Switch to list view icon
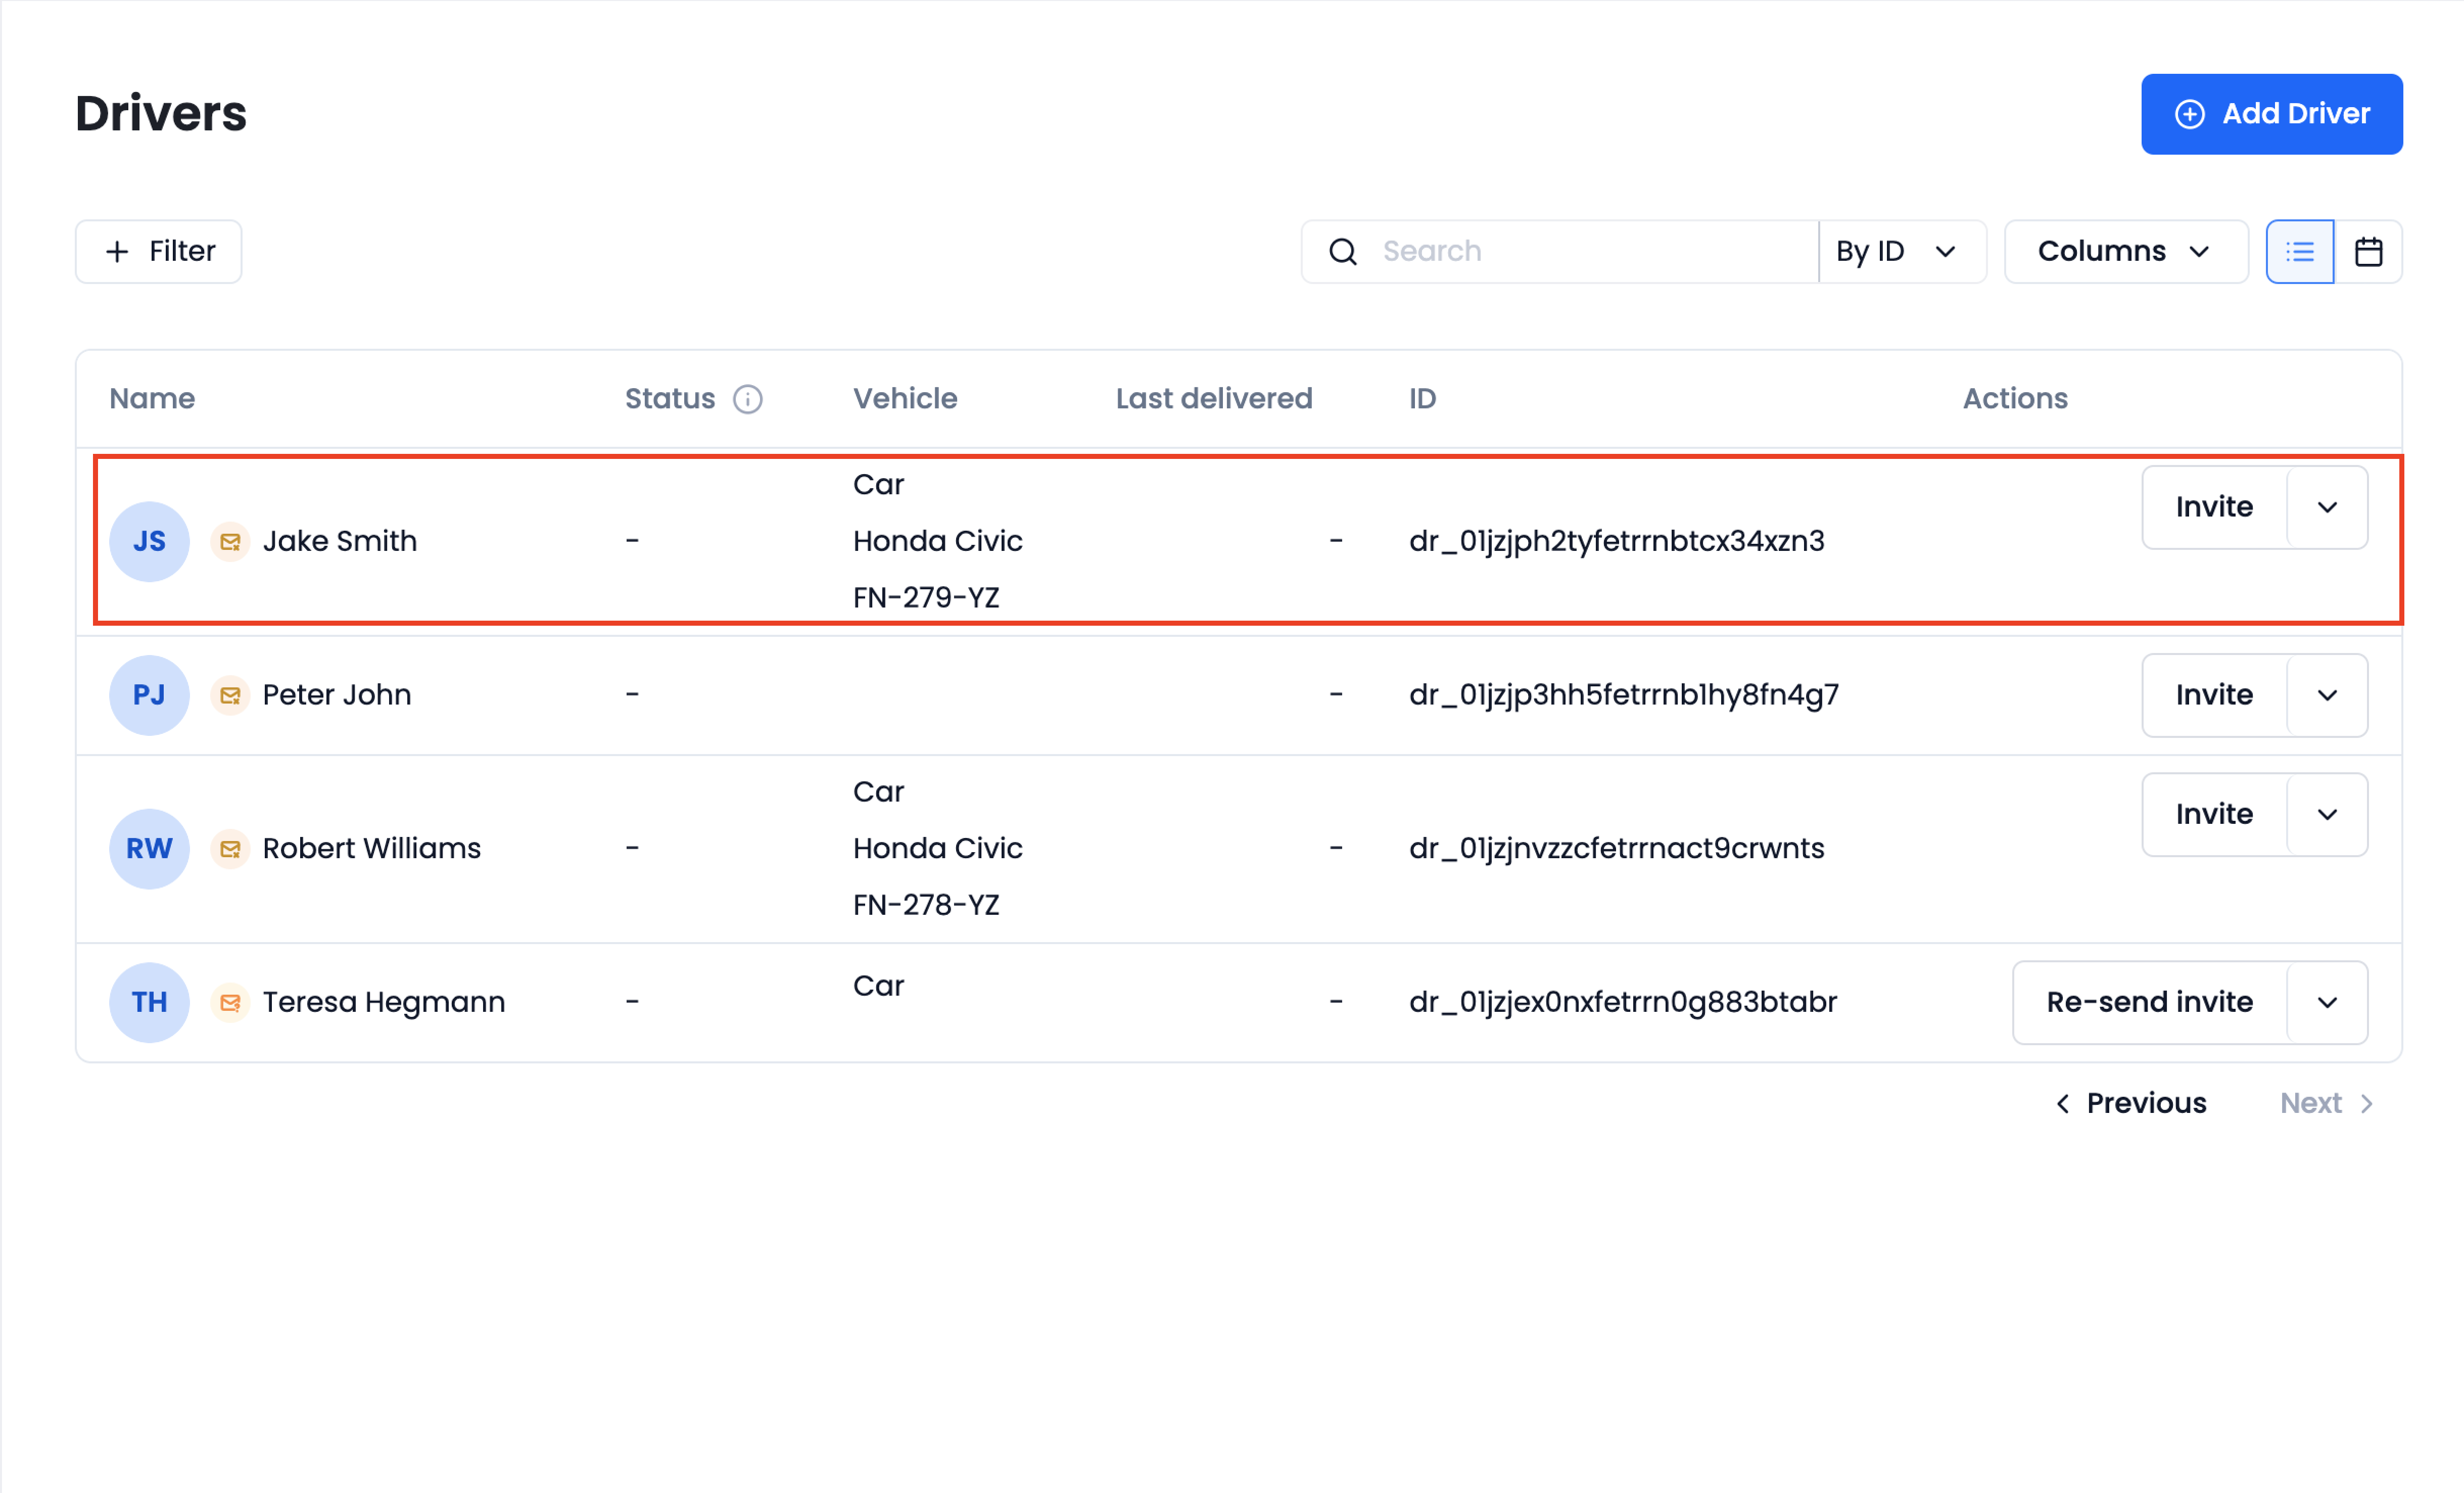The height and width of the screenshot is (1493, 2464). pos(2299,251)
